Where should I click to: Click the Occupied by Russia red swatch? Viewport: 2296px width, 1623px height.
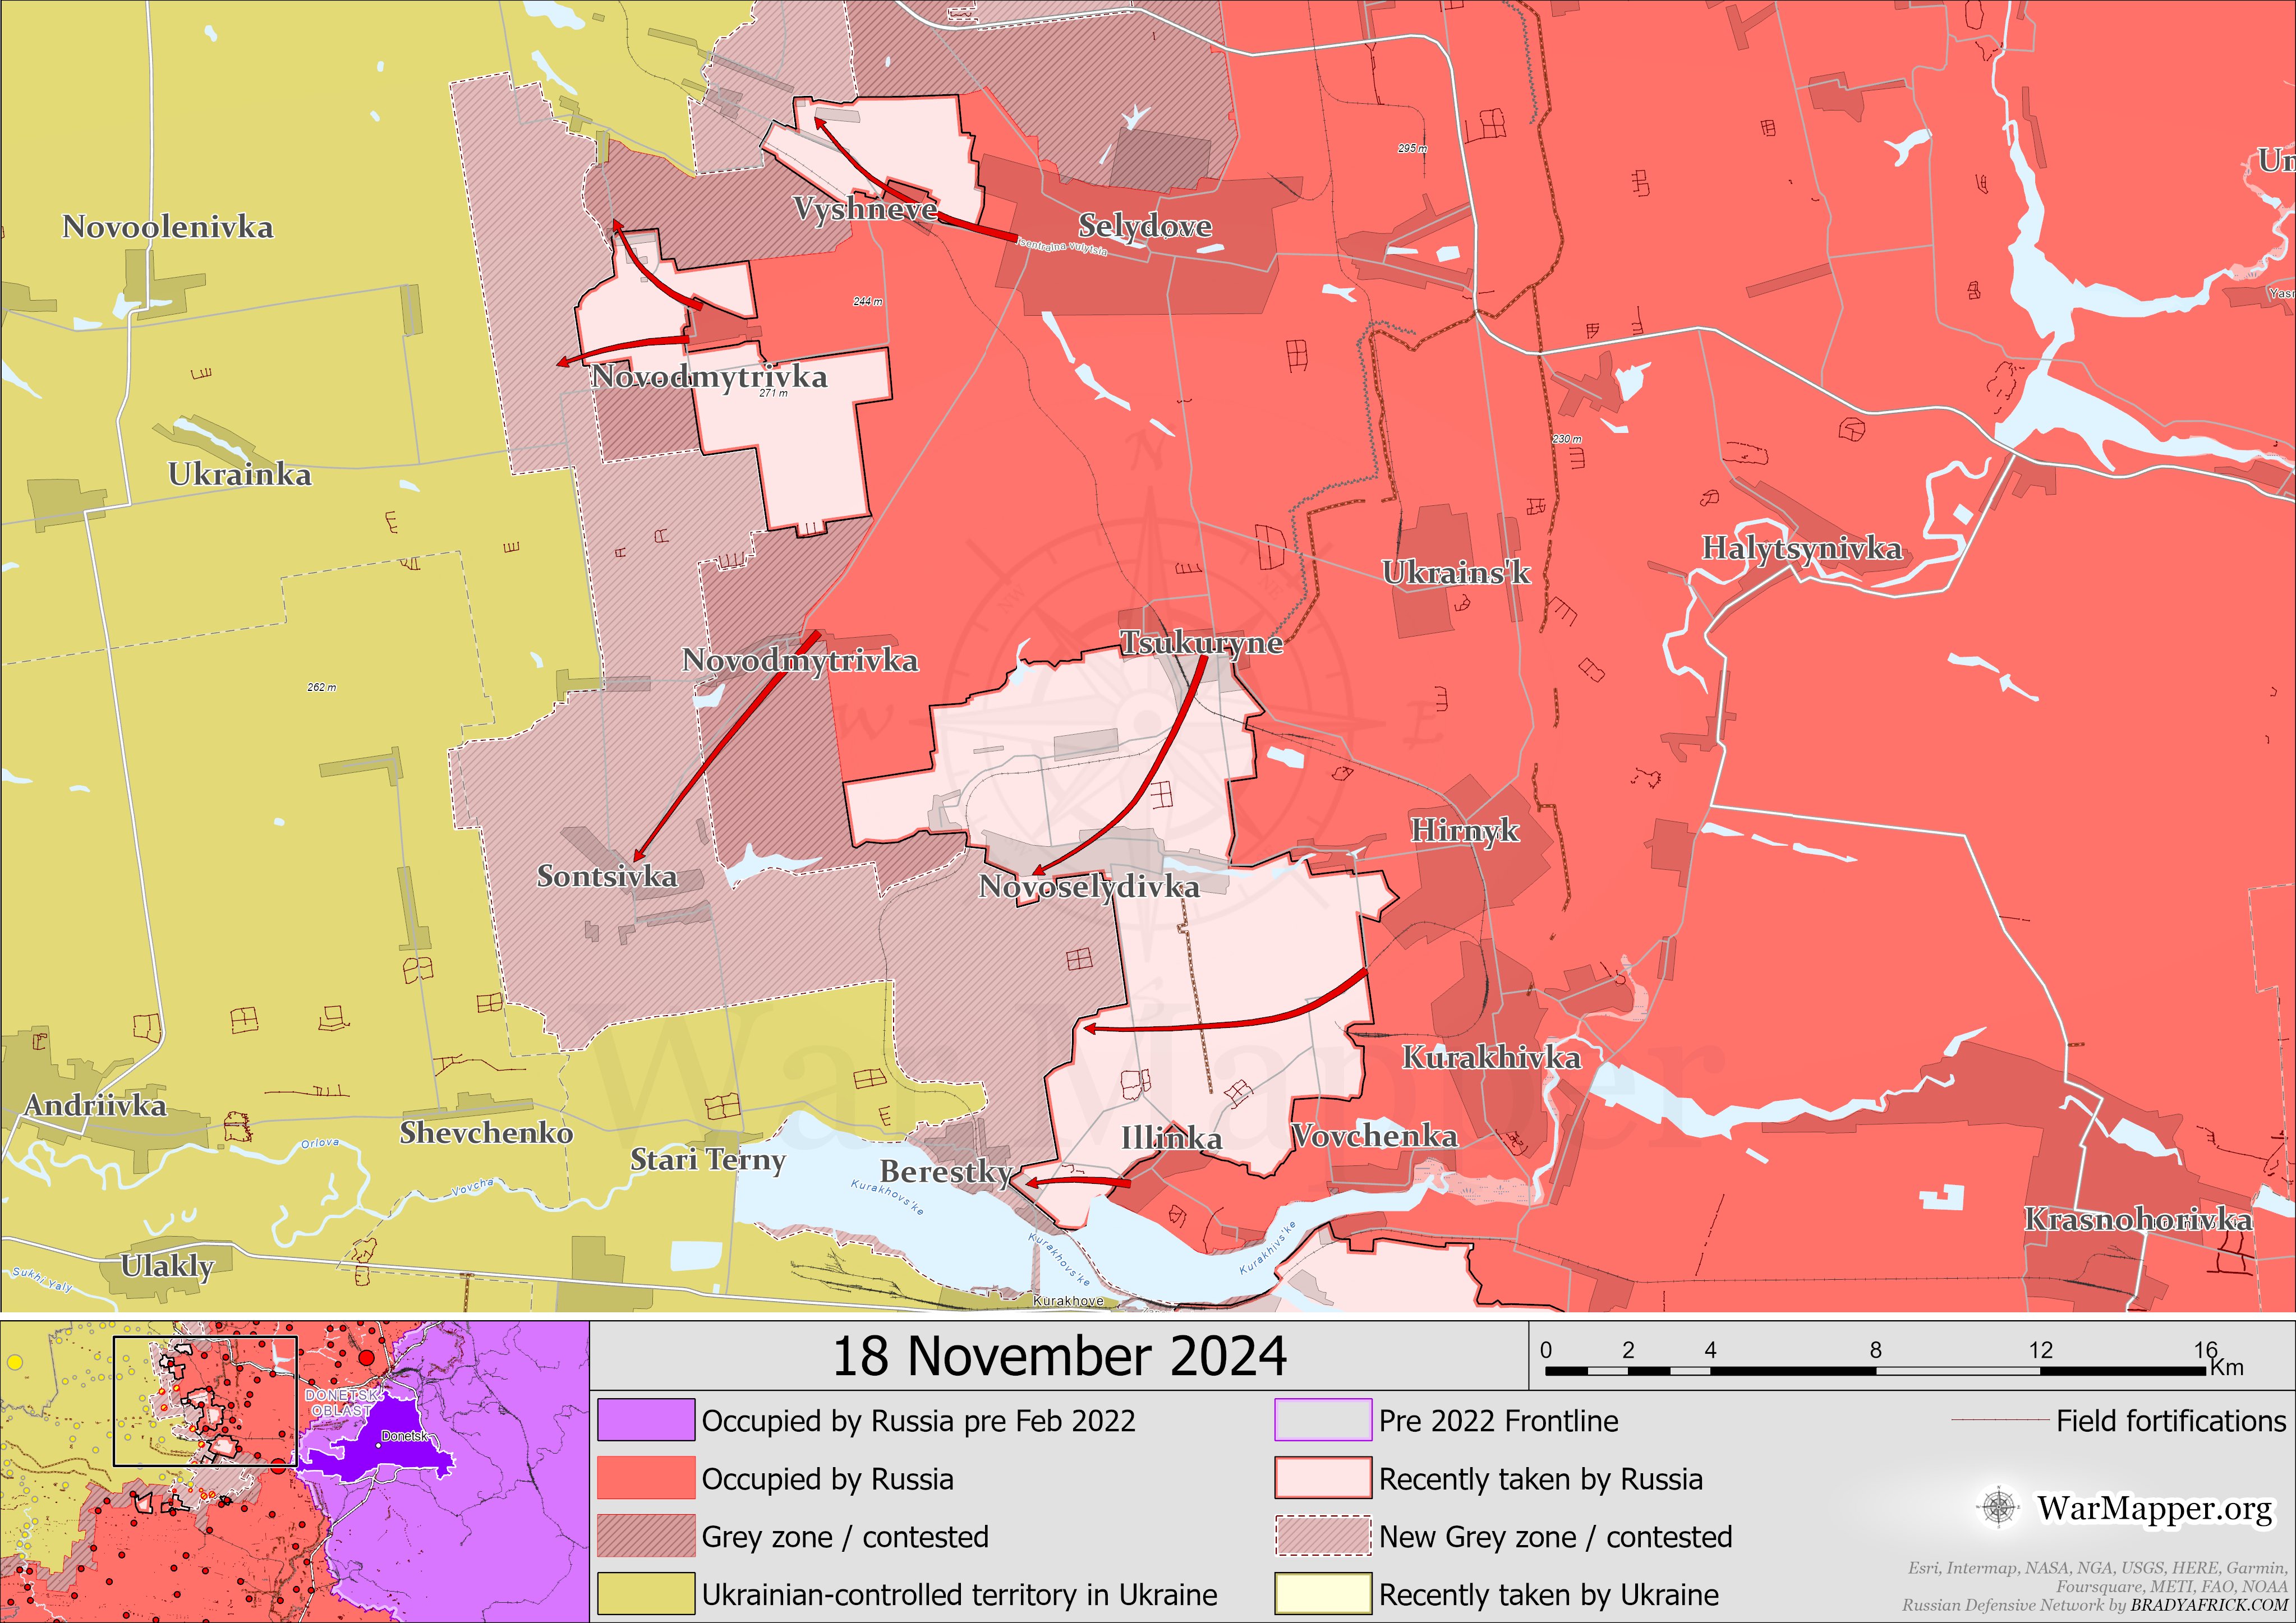(646, 1478)
